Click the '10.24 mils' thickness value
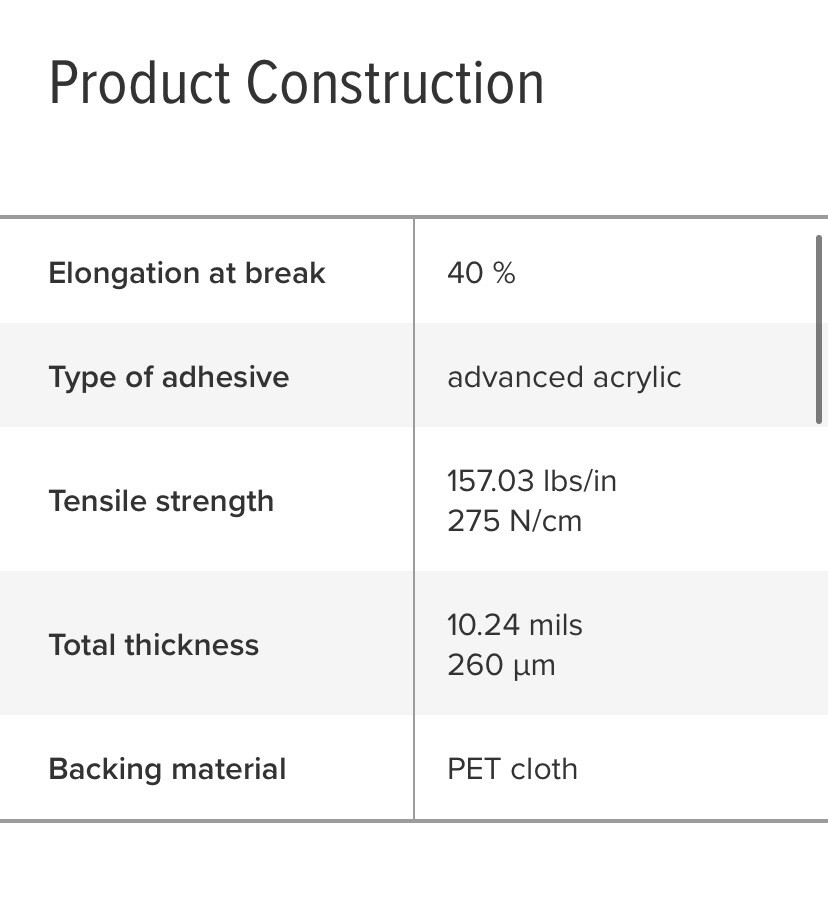Image resolution: width=828 pixels, height=918 pixels. pyautogui.click(x=514, y=625)
